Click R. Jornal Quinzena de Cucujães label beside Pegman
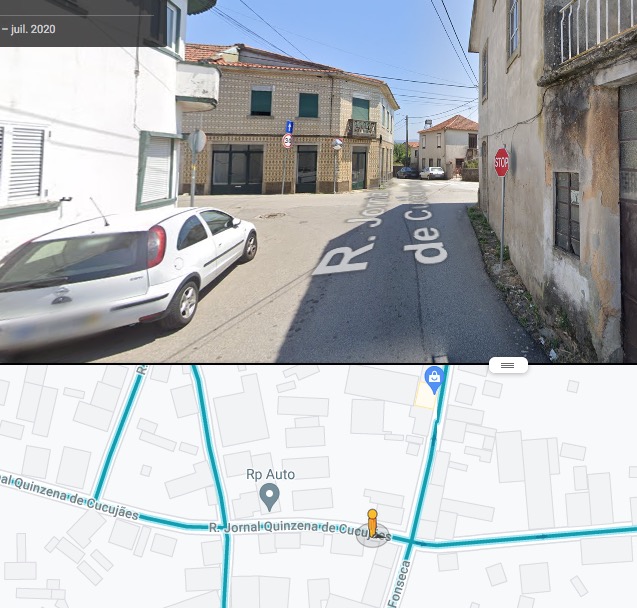Image resolution: width=637 pixels, height=608 pixels. 300,529
